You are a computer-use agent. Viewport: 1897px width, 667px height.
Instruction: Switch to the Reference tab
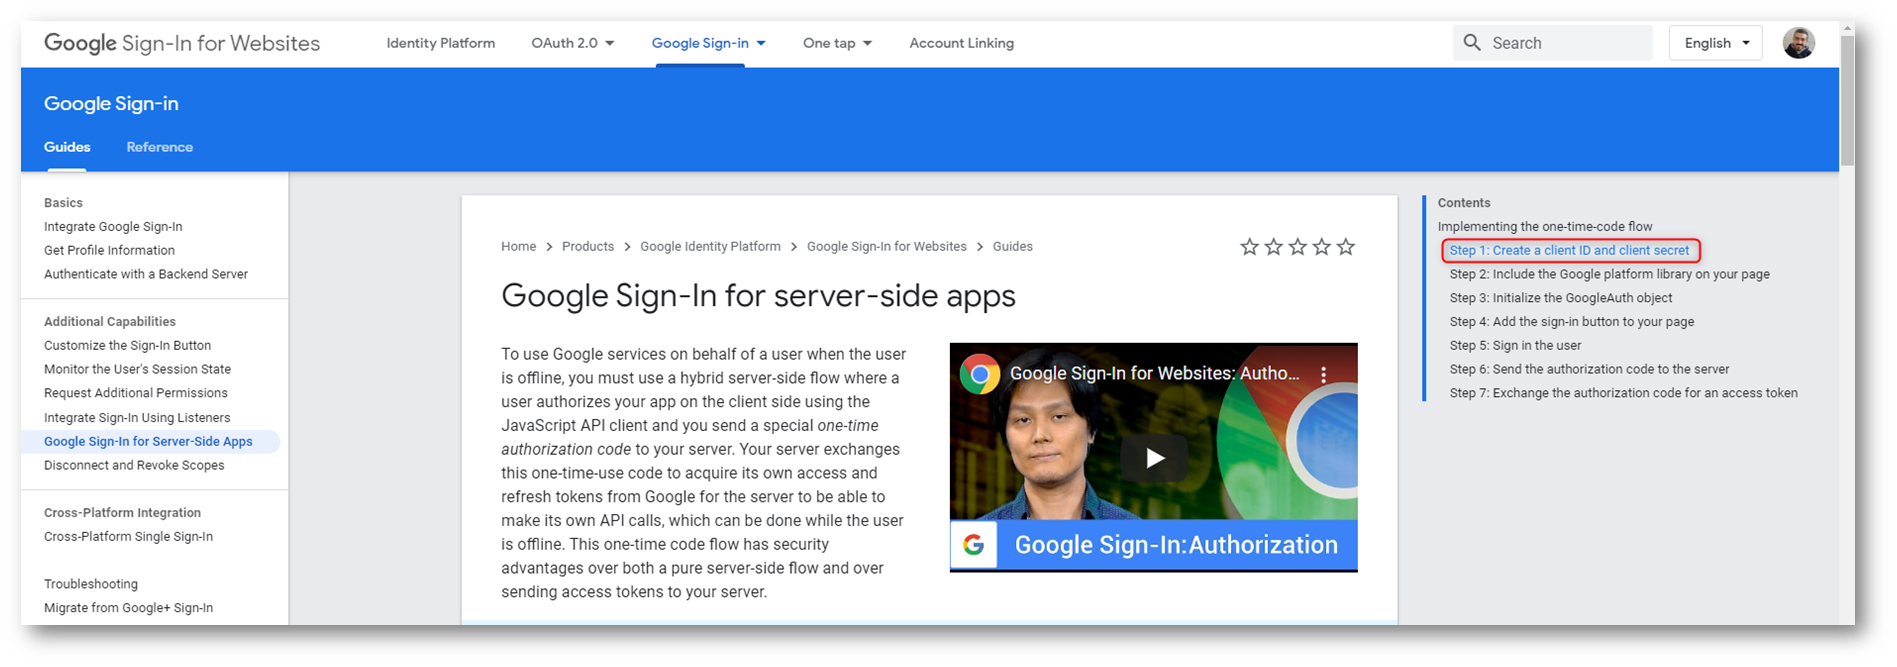point(160,147)
